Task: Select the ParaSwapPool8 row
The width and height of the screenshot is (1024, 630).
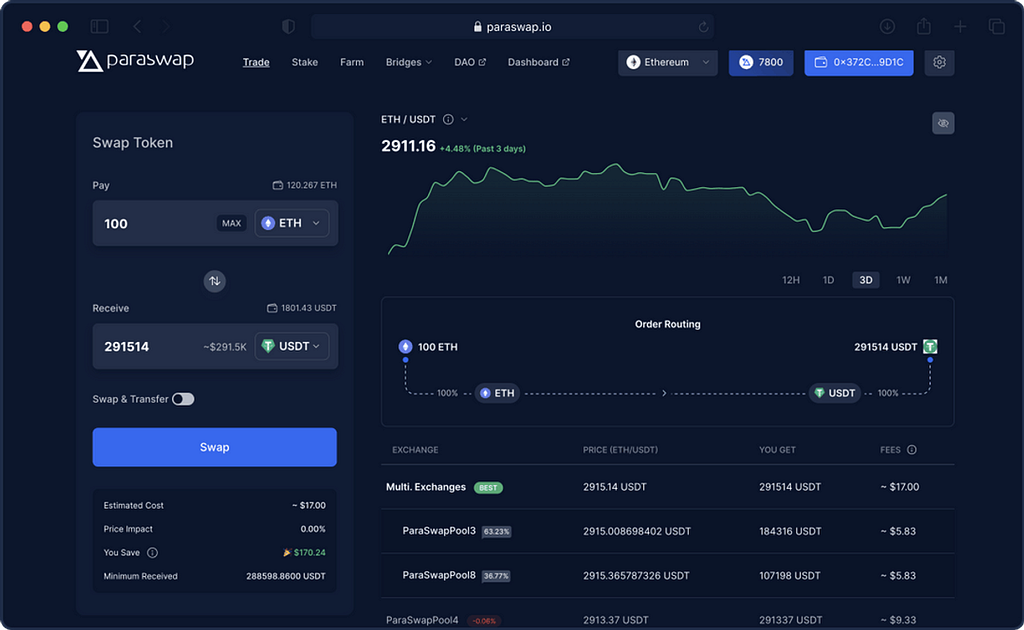Action: point(667,576)
